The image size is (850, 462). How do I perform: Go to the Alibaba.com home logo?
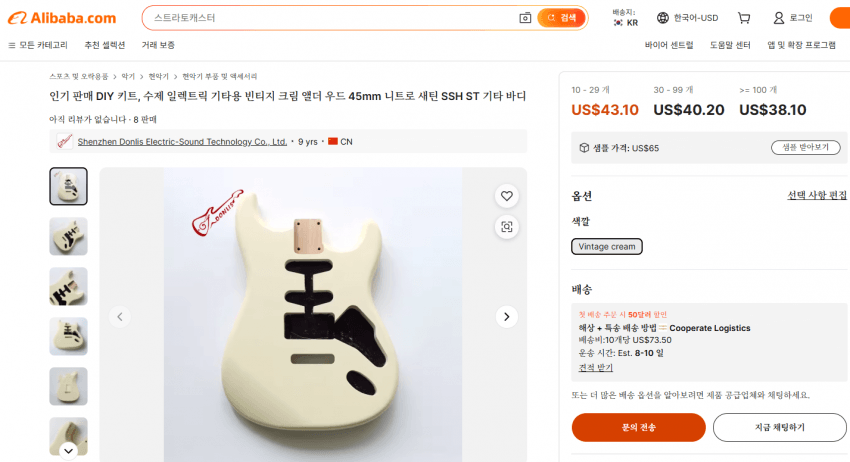63,18
